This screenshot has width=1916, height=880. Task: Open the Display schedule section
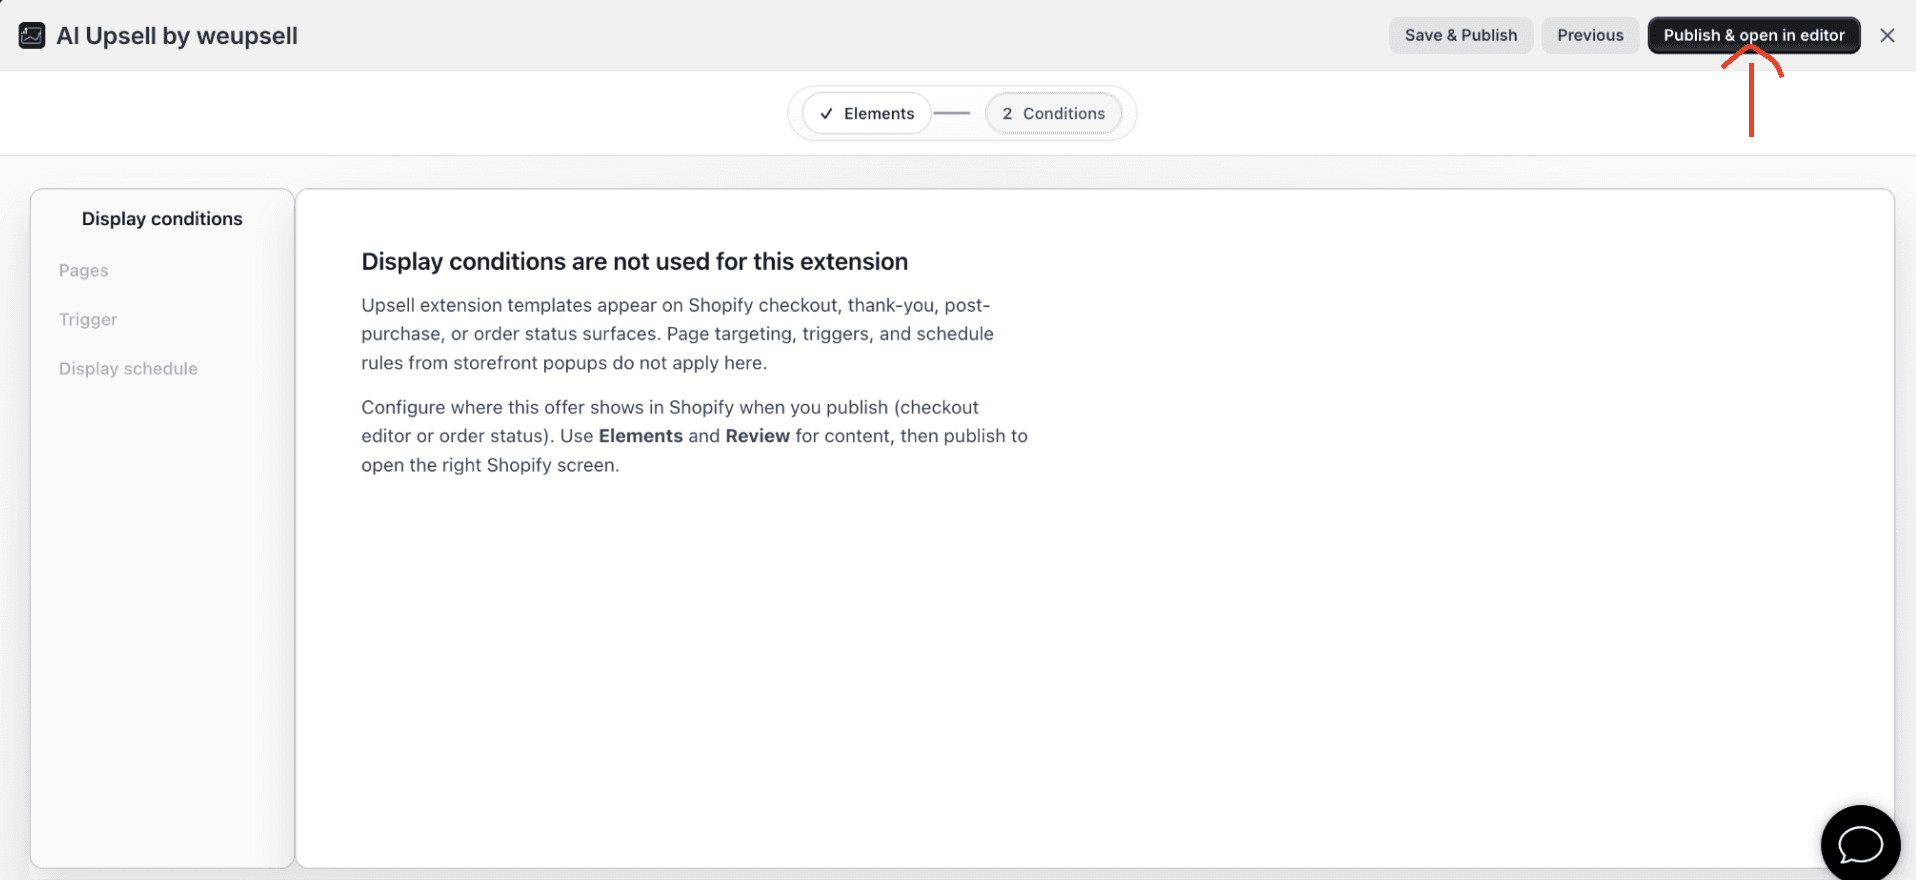click(128, 368)
